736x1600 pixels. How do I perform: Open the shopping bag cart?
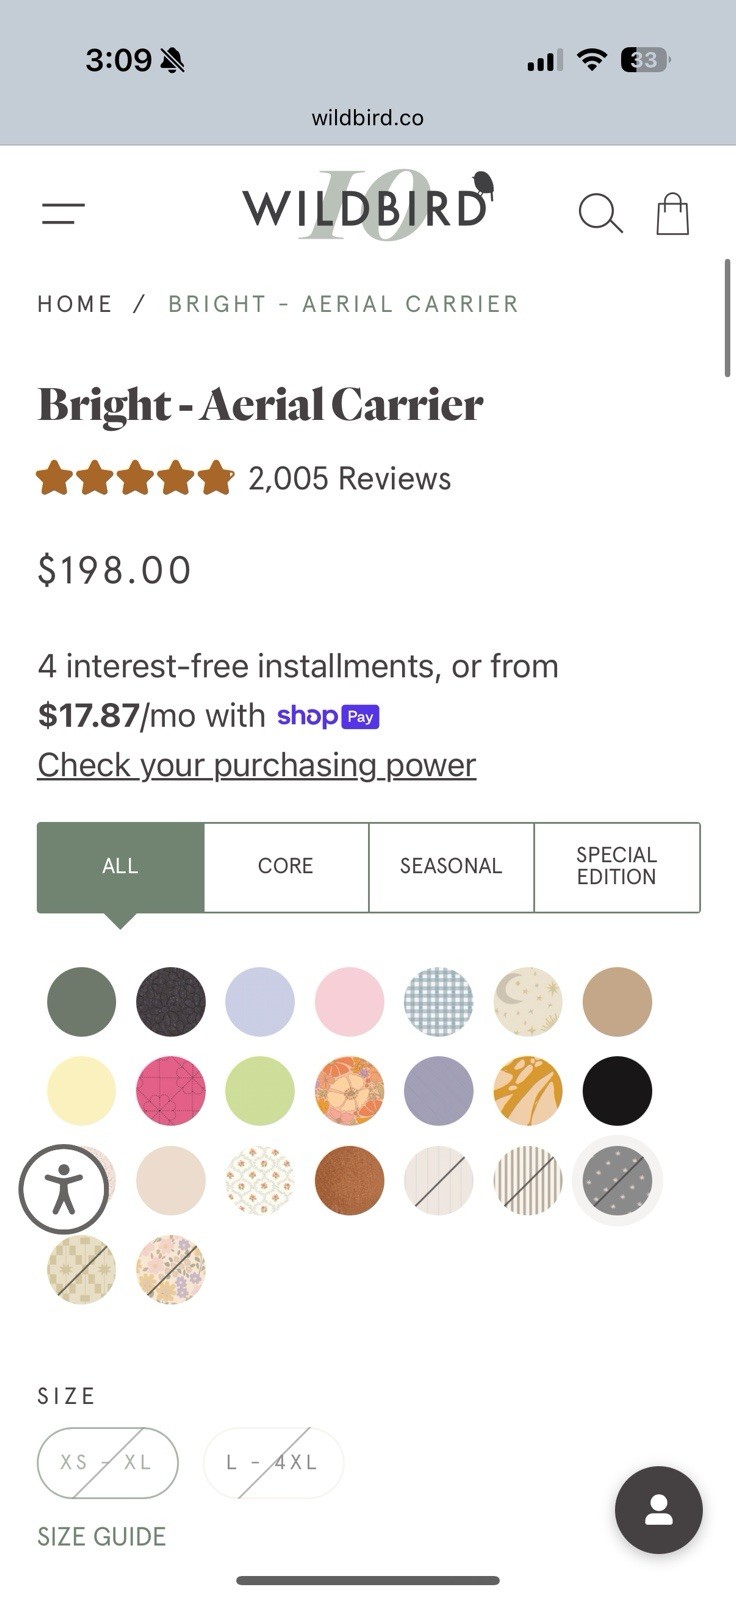[x=672, y=213]
